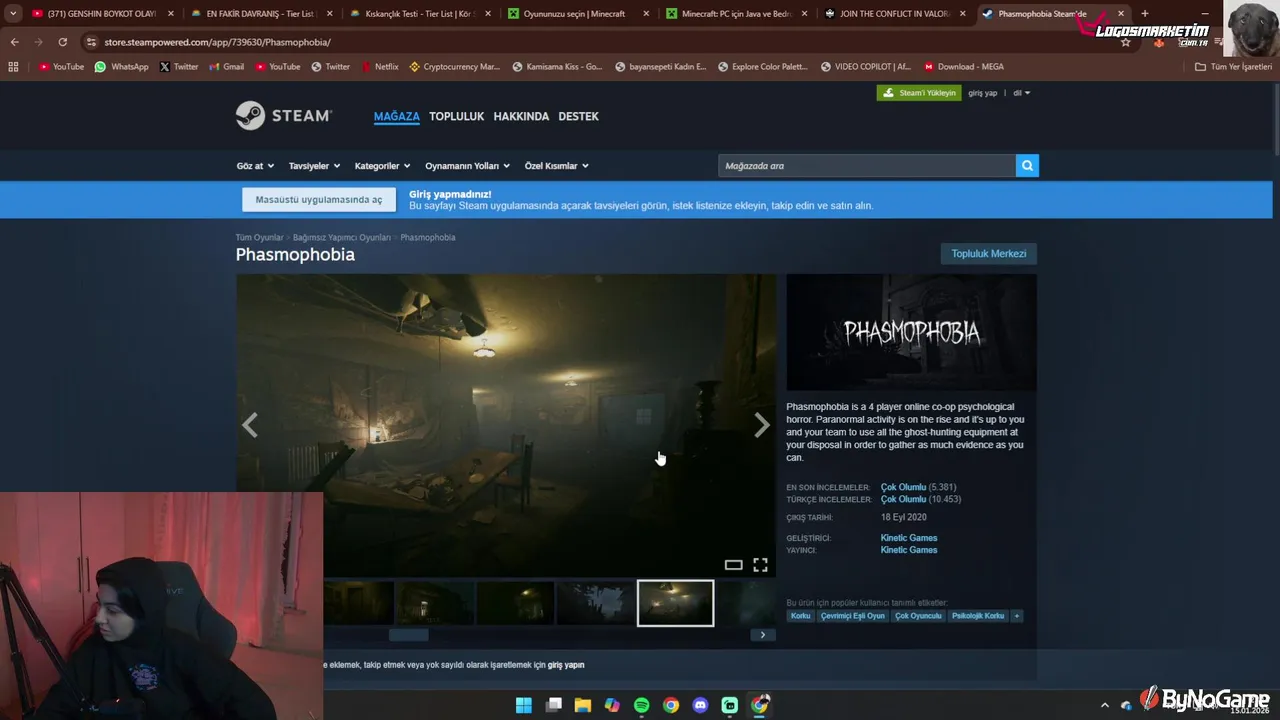
Task: Click giriş yap in the header
Action: [982, 93]
